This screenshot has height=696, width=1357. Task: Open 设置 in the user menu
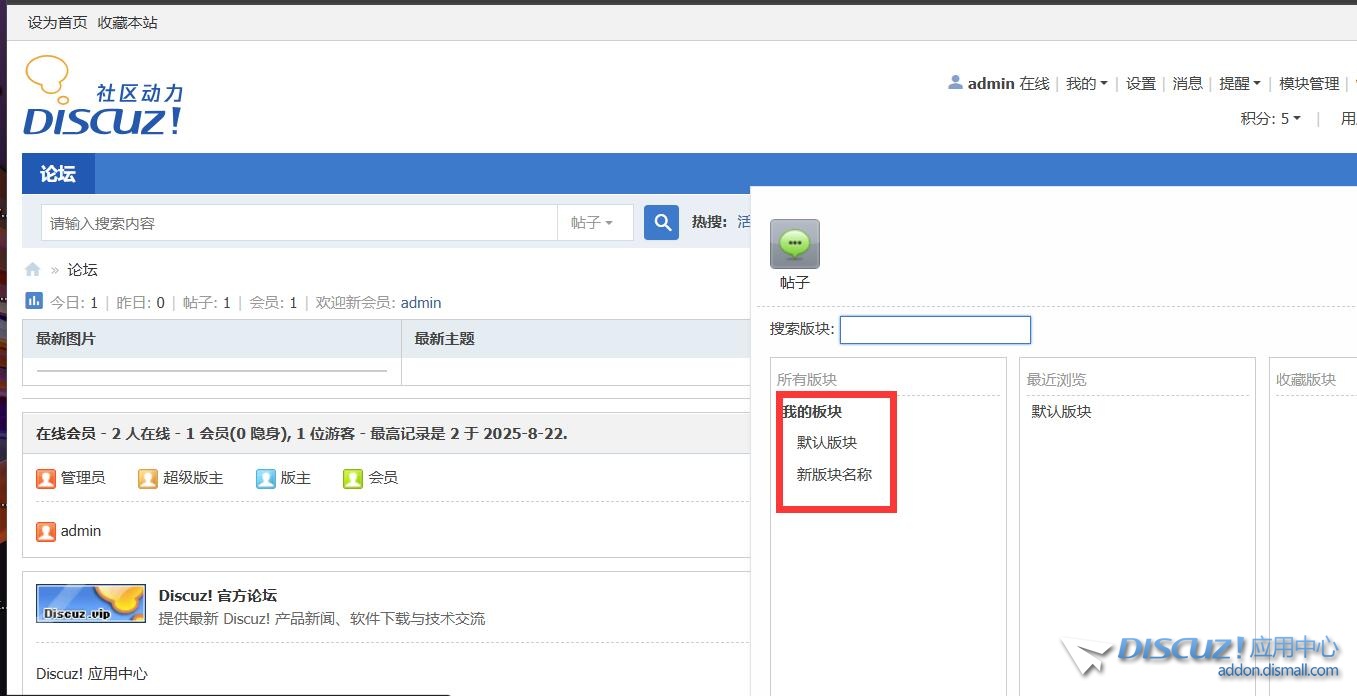[1141, 84]
